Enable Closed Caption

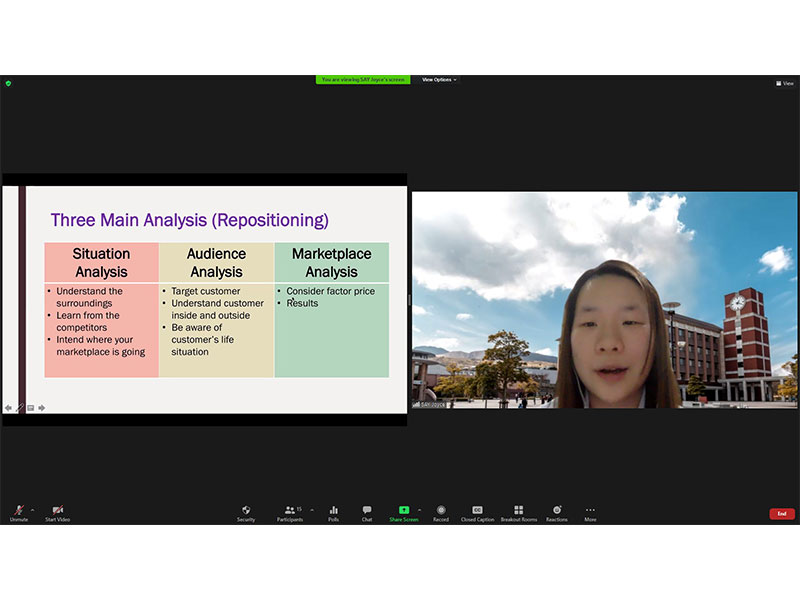[477, 511]
